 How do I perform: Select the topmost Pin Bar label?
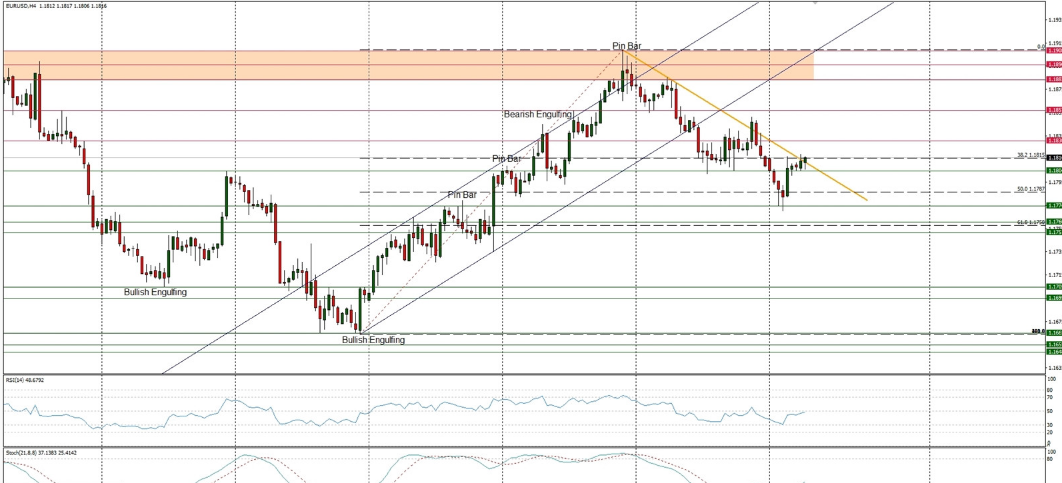(627, 46)
